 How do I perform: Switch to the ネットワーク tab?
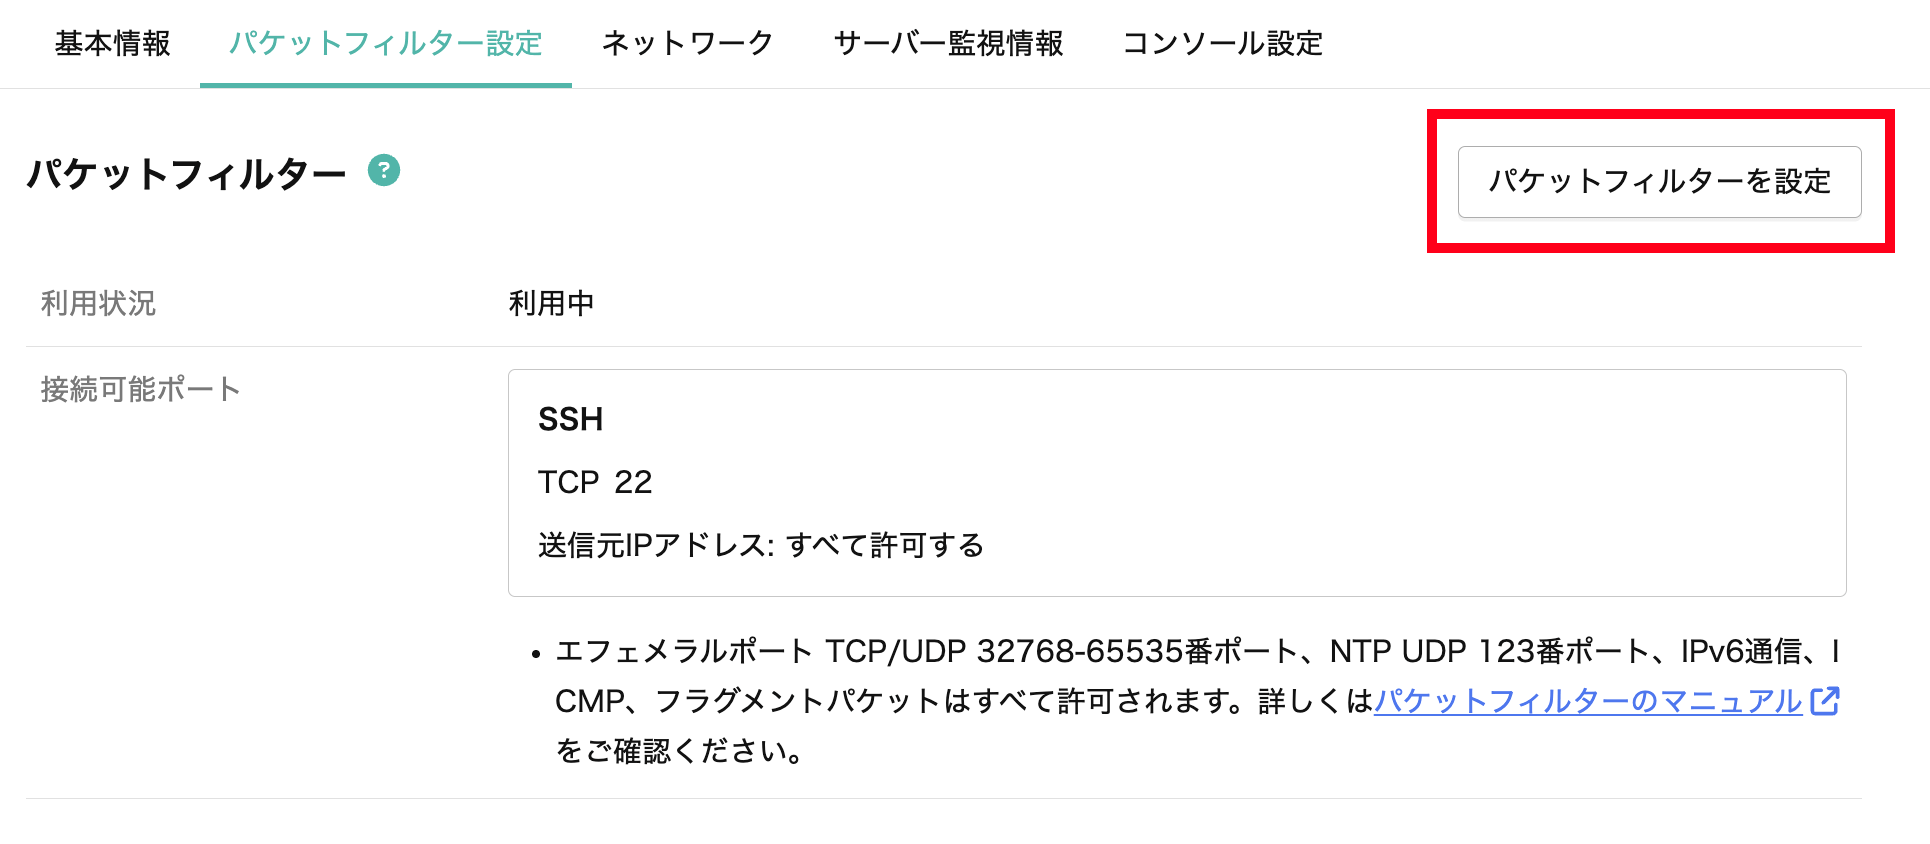click(688, 44)
